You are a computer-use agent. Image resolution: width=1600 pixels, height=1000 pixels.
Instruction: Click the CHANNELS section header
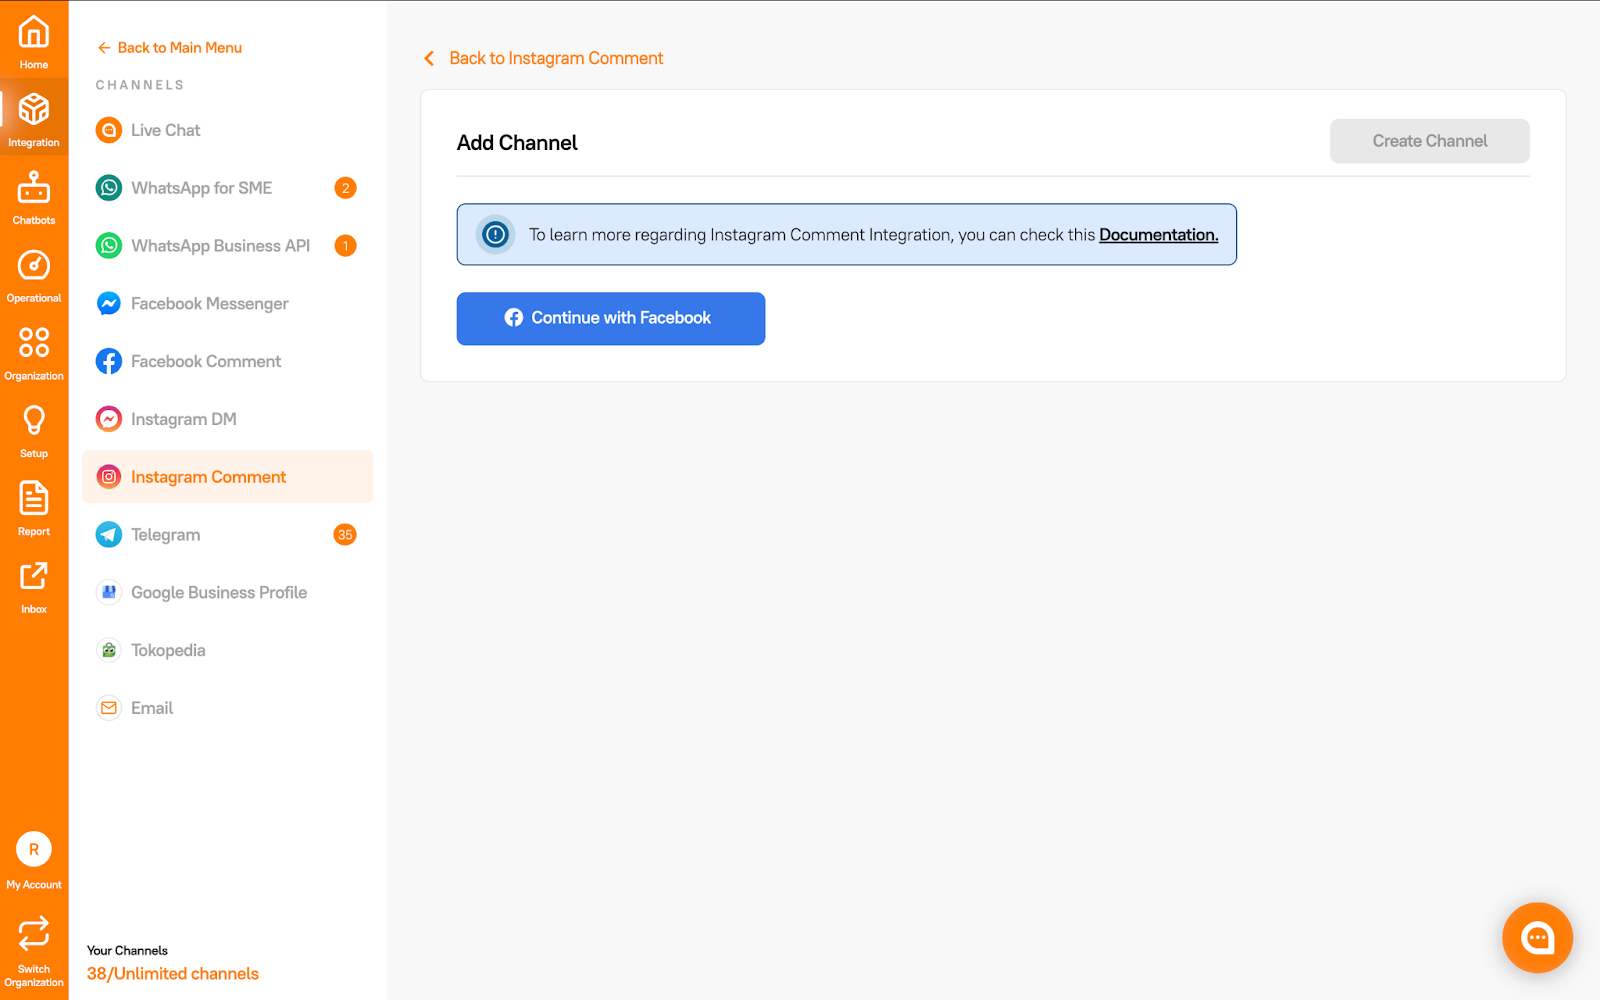click(140, 85)
